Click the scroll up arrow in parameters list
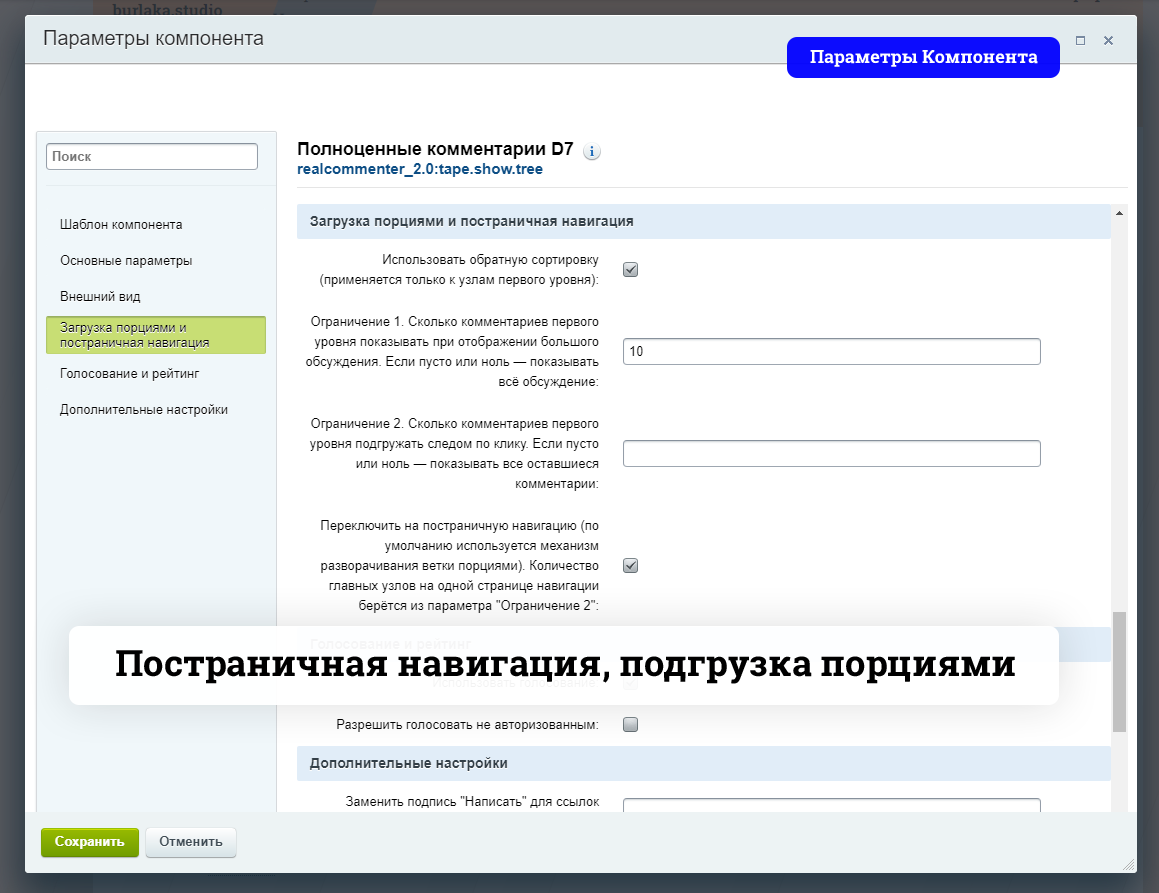Viewport: 1159px width, 893px height. [x=1119, y=214]
